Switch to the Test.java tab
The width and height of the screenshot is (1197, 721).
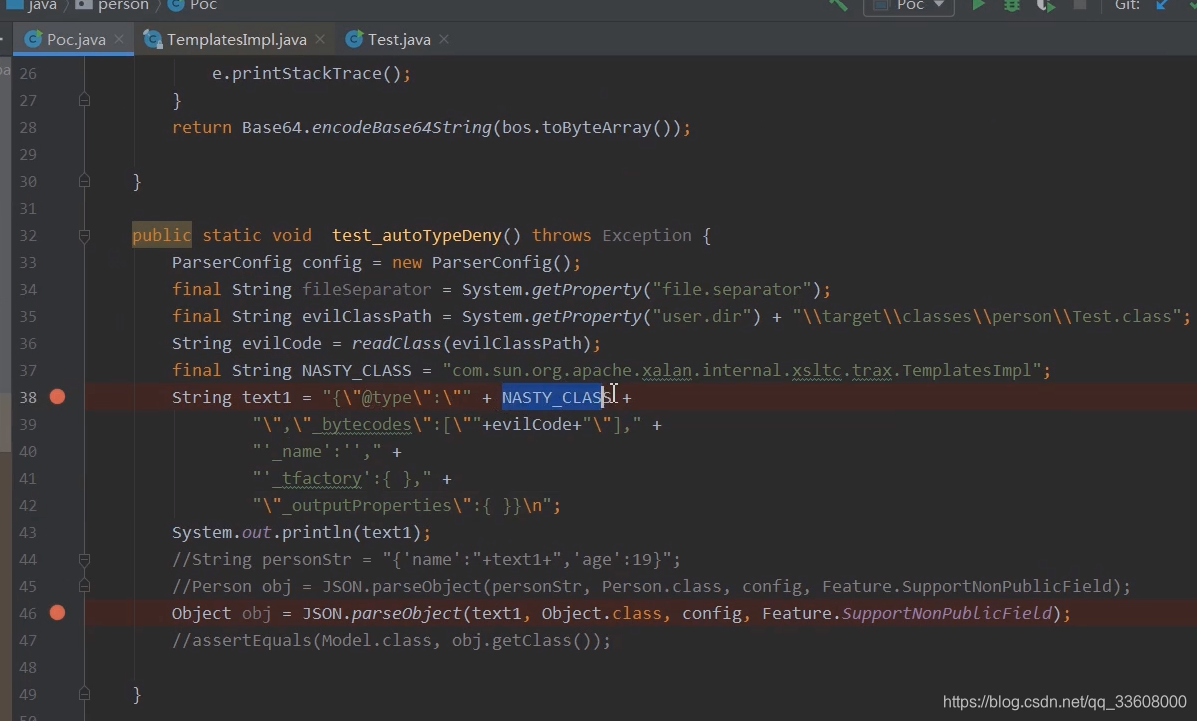pos(398,40)
